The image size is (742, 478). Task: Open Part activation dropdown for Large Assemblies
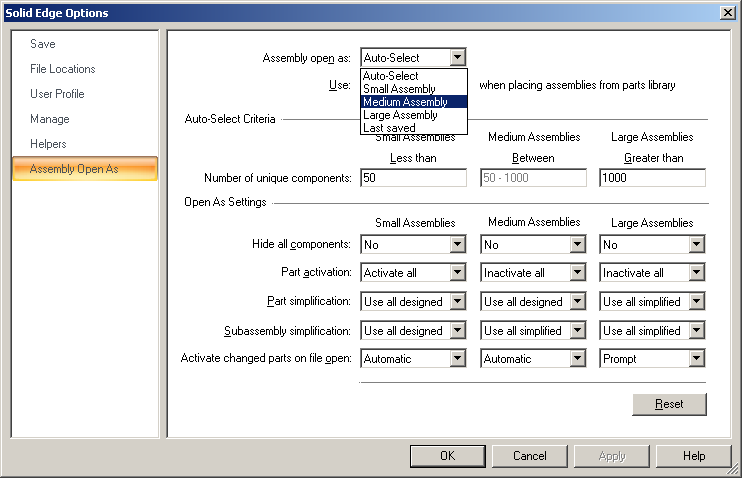(652, 273)
